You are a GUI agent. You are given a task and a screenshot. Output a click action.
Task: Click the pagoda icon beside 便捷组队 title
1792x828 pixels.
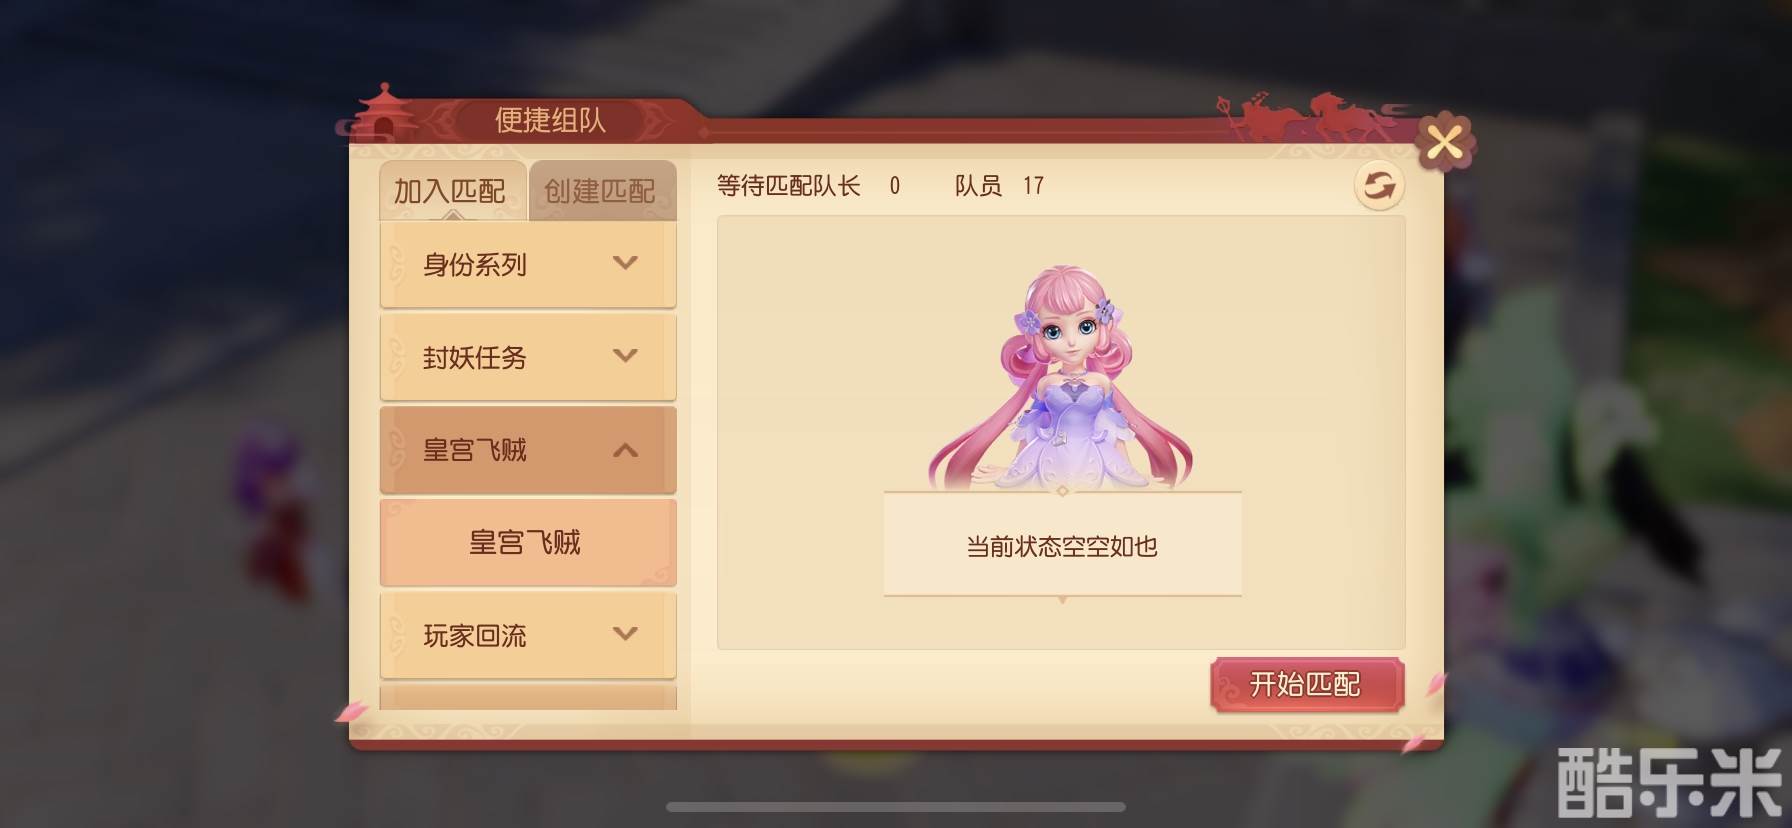pyautogui.click(x=382, y=112)
